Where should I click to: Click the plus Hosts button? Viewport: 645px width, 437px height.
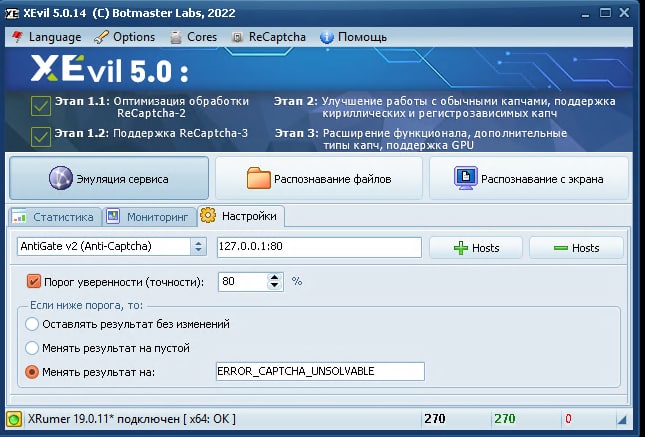click(x=476, y=248)
